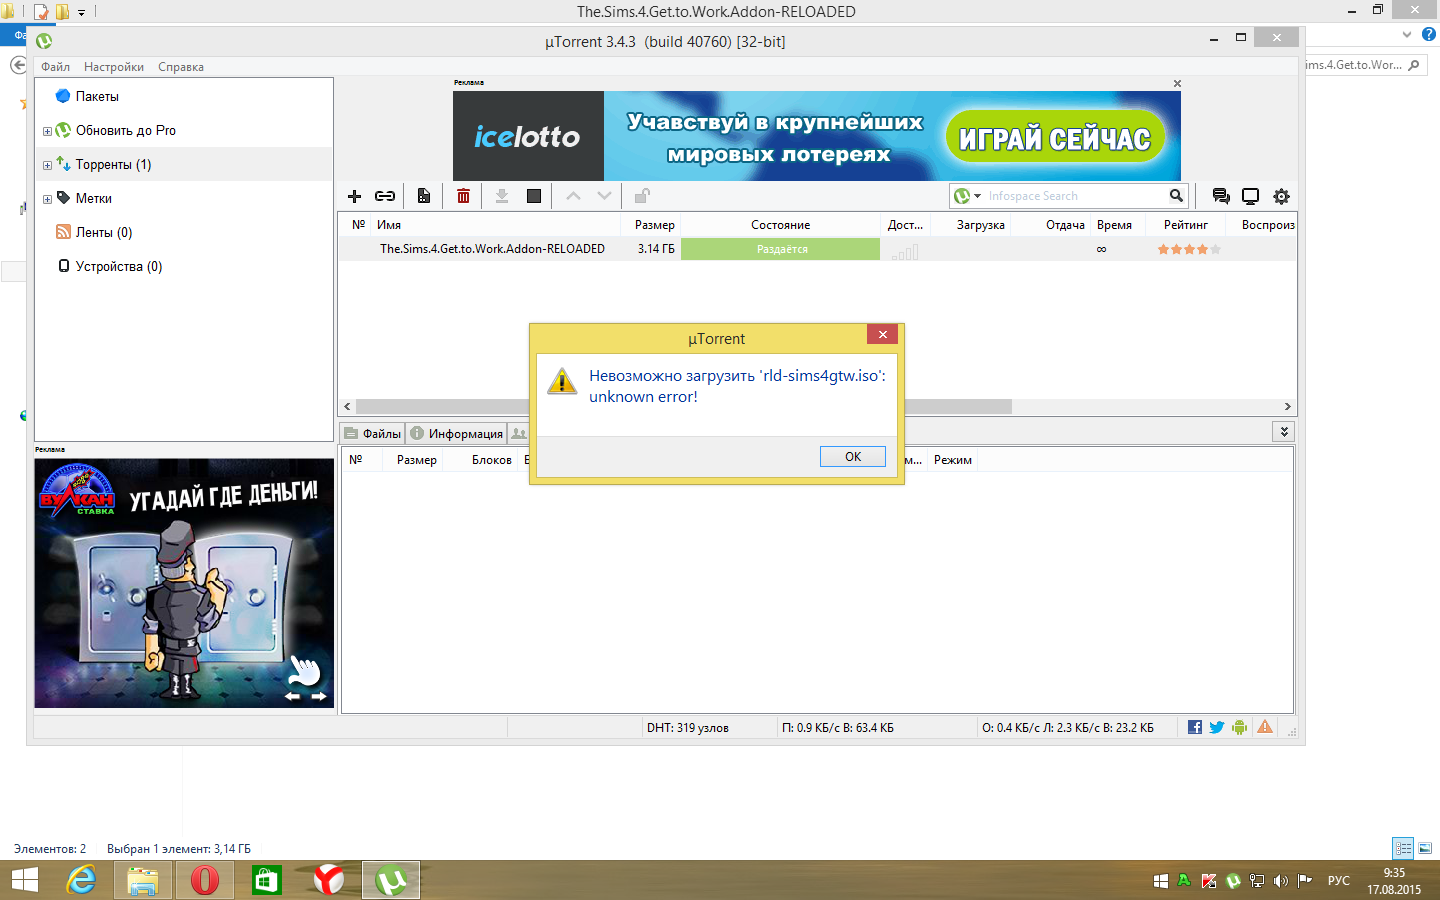Open the 'Файл' menu

[56, 67]
